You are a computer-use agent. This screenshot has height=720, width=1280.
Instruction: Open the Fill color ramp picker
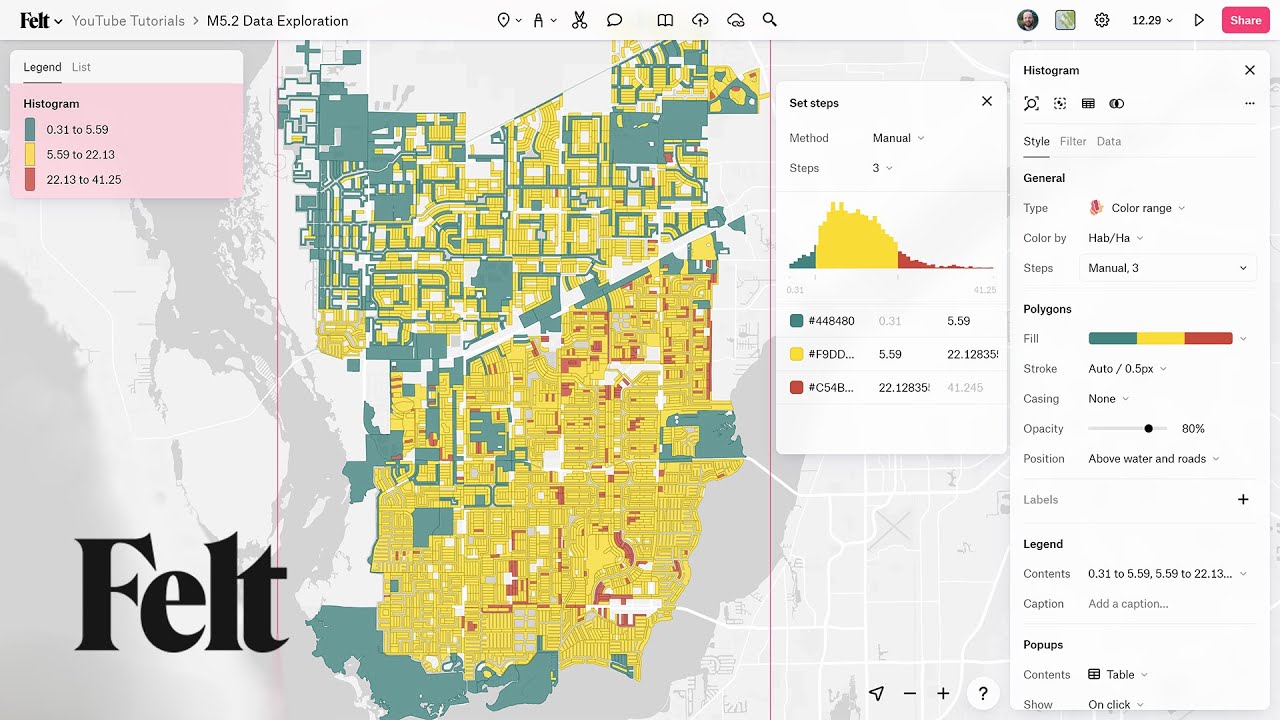point(1167,339)
